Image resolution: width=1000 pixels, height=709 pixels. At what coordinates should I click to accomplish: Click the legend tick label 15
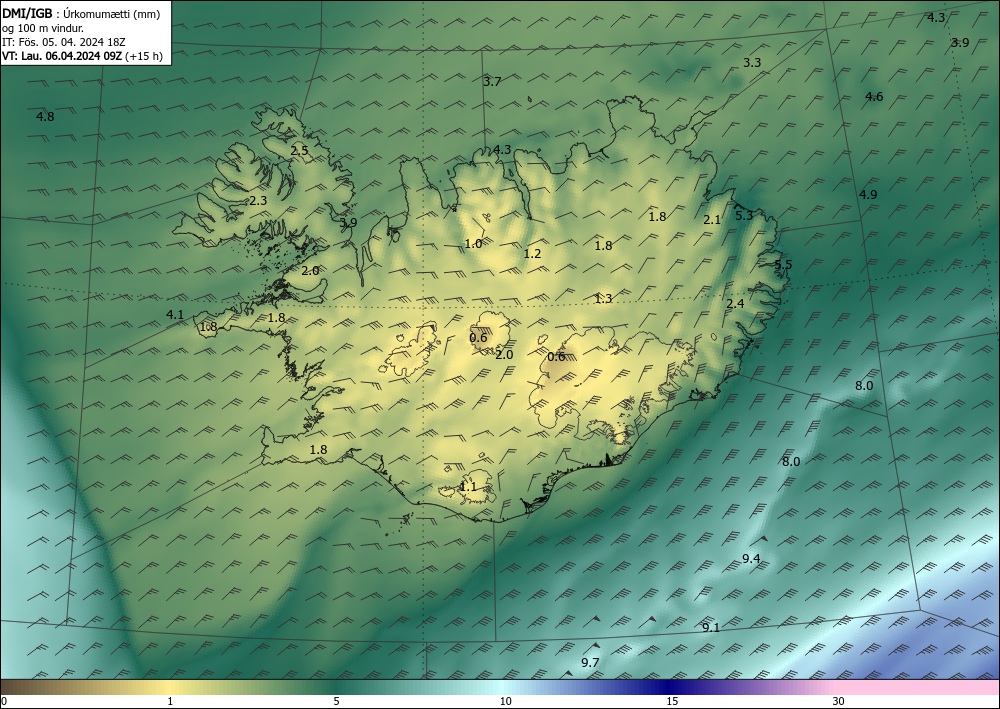pyautogui.click(x=672, y=702)
